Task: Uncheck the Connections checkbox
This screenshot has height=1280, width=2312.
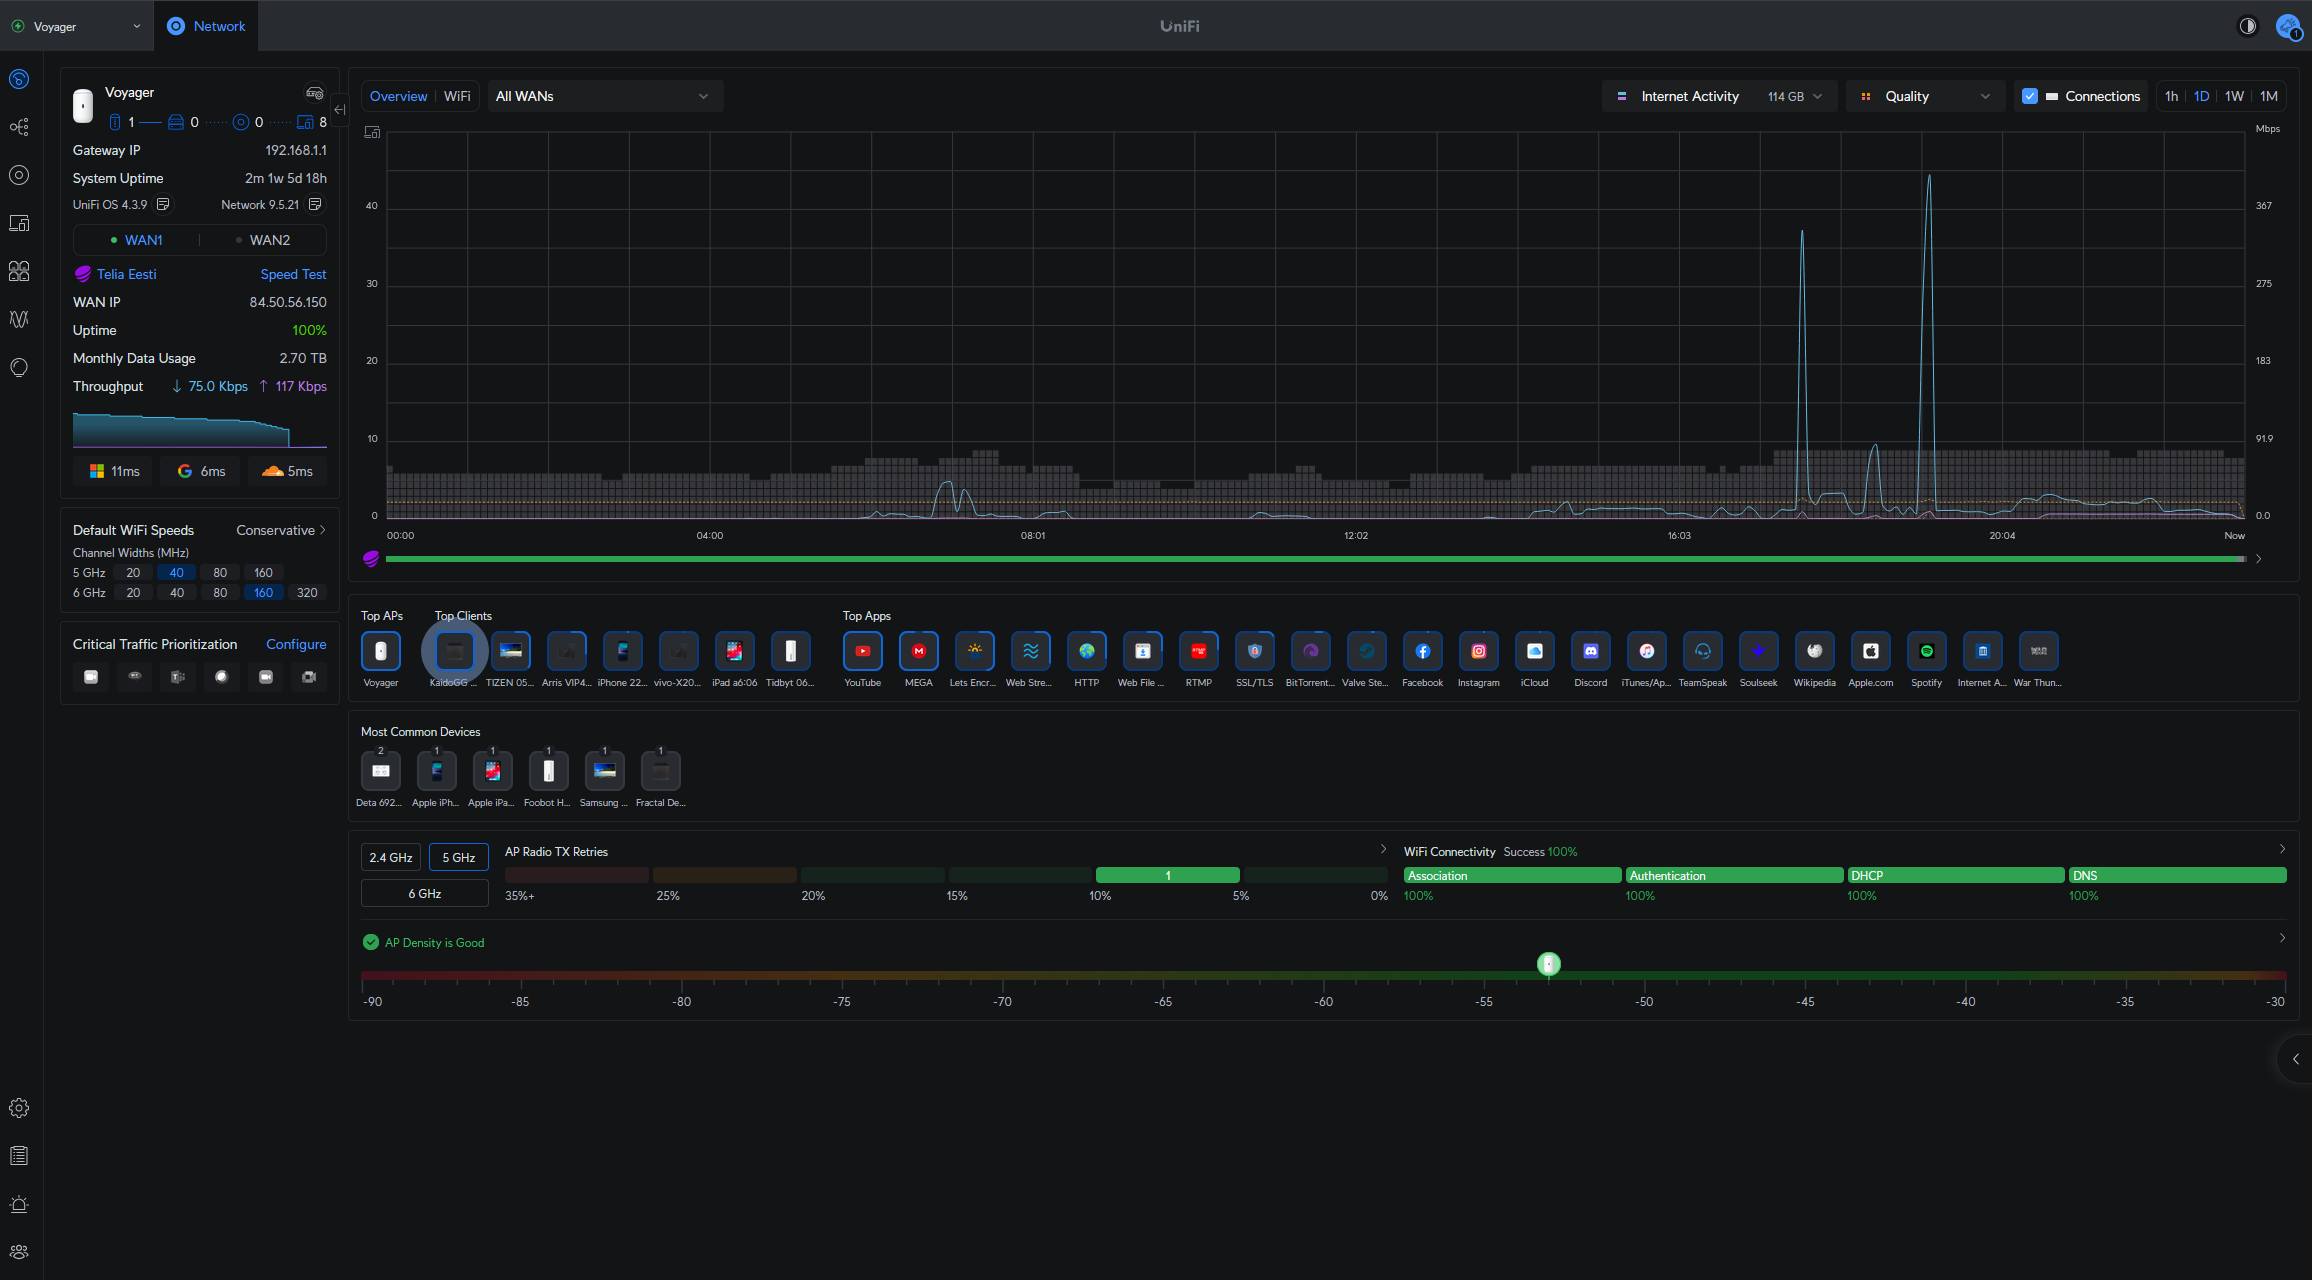Action: pyautogui.click(x=2030, y=96)
